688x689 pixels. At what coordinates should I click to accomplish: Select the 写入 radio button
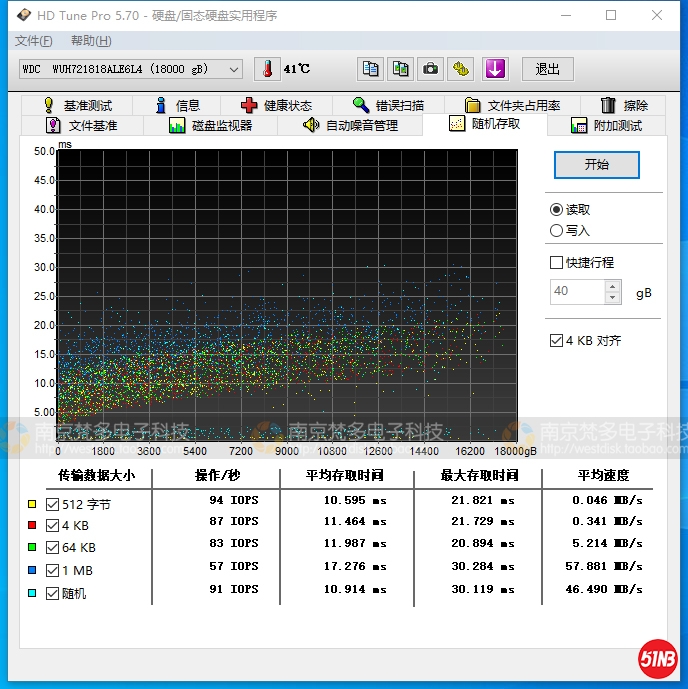[557, 230]
